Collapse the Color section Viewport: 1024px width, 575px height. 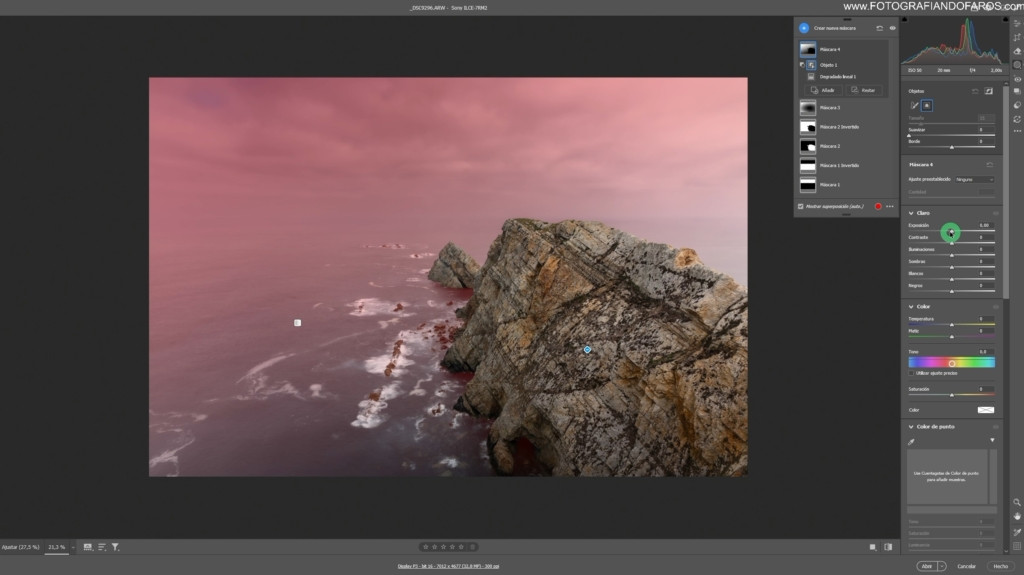[911, 306]
